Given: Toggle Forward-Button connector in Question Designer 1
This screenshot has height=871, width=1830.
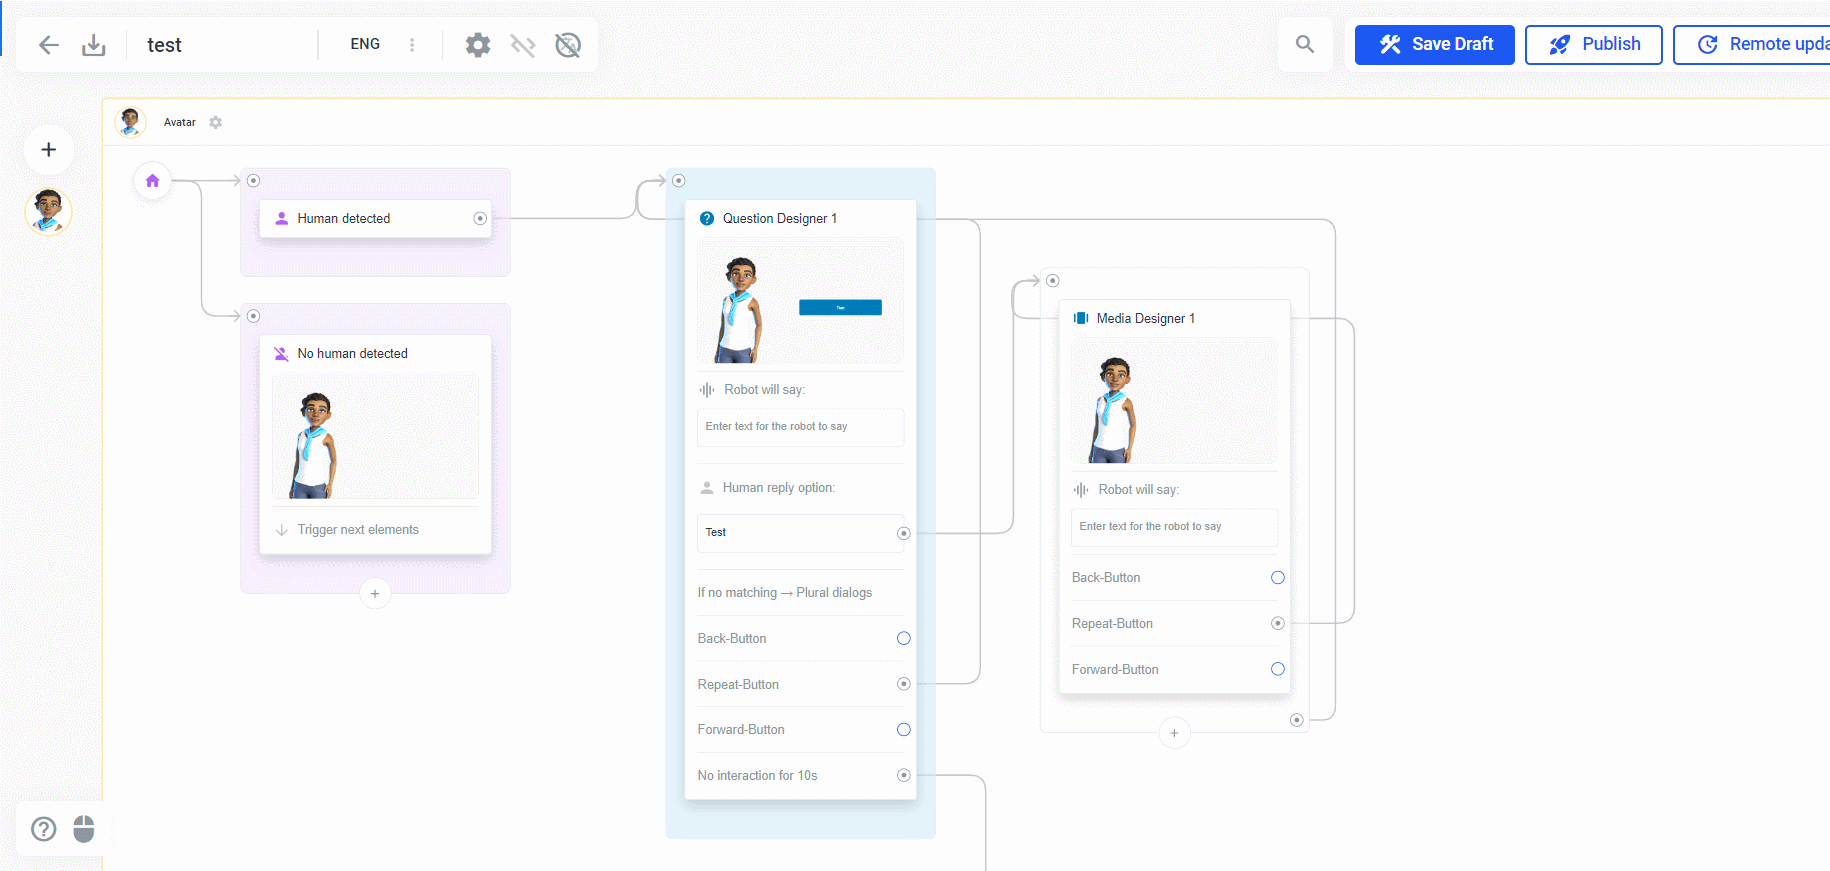Looking at the screenshot, I should (x=904, y=730).
